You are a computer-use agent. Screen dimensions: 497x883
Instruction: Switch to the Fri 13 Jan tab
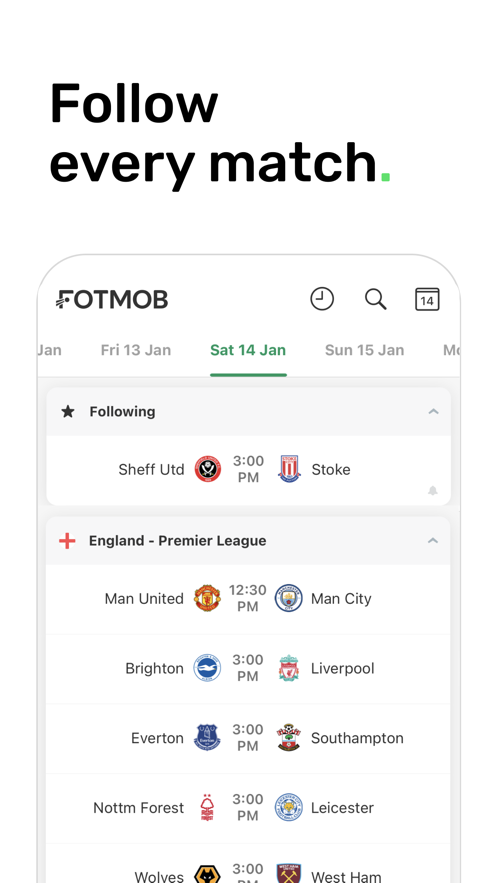coord(136,350)
